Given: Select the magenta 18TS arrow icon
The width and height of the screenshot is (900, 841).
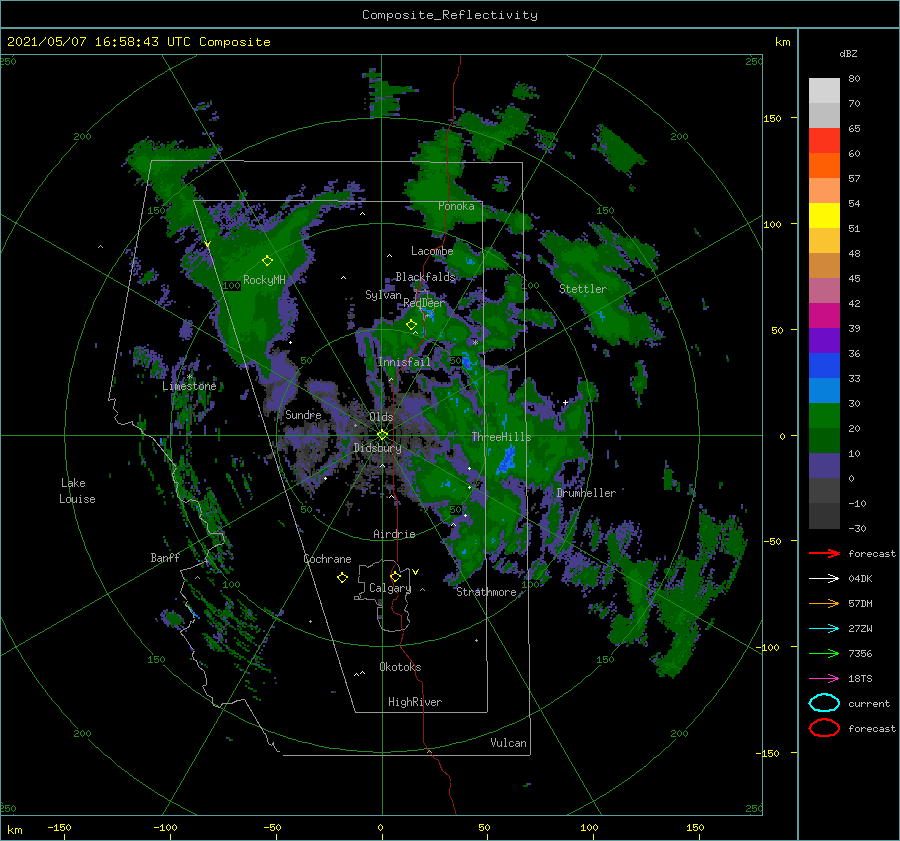Looking at the screenshot, I should (824, 679).
